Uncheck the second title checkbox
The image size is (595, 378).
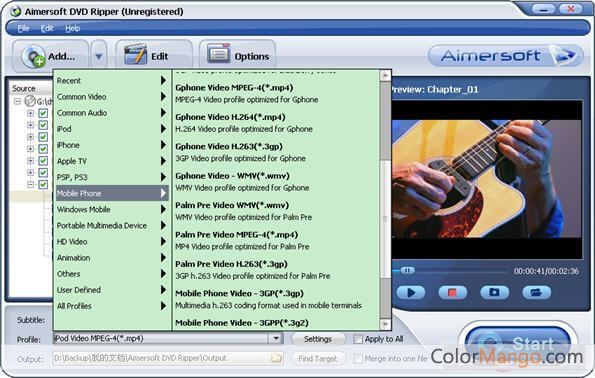click(43, 125)
